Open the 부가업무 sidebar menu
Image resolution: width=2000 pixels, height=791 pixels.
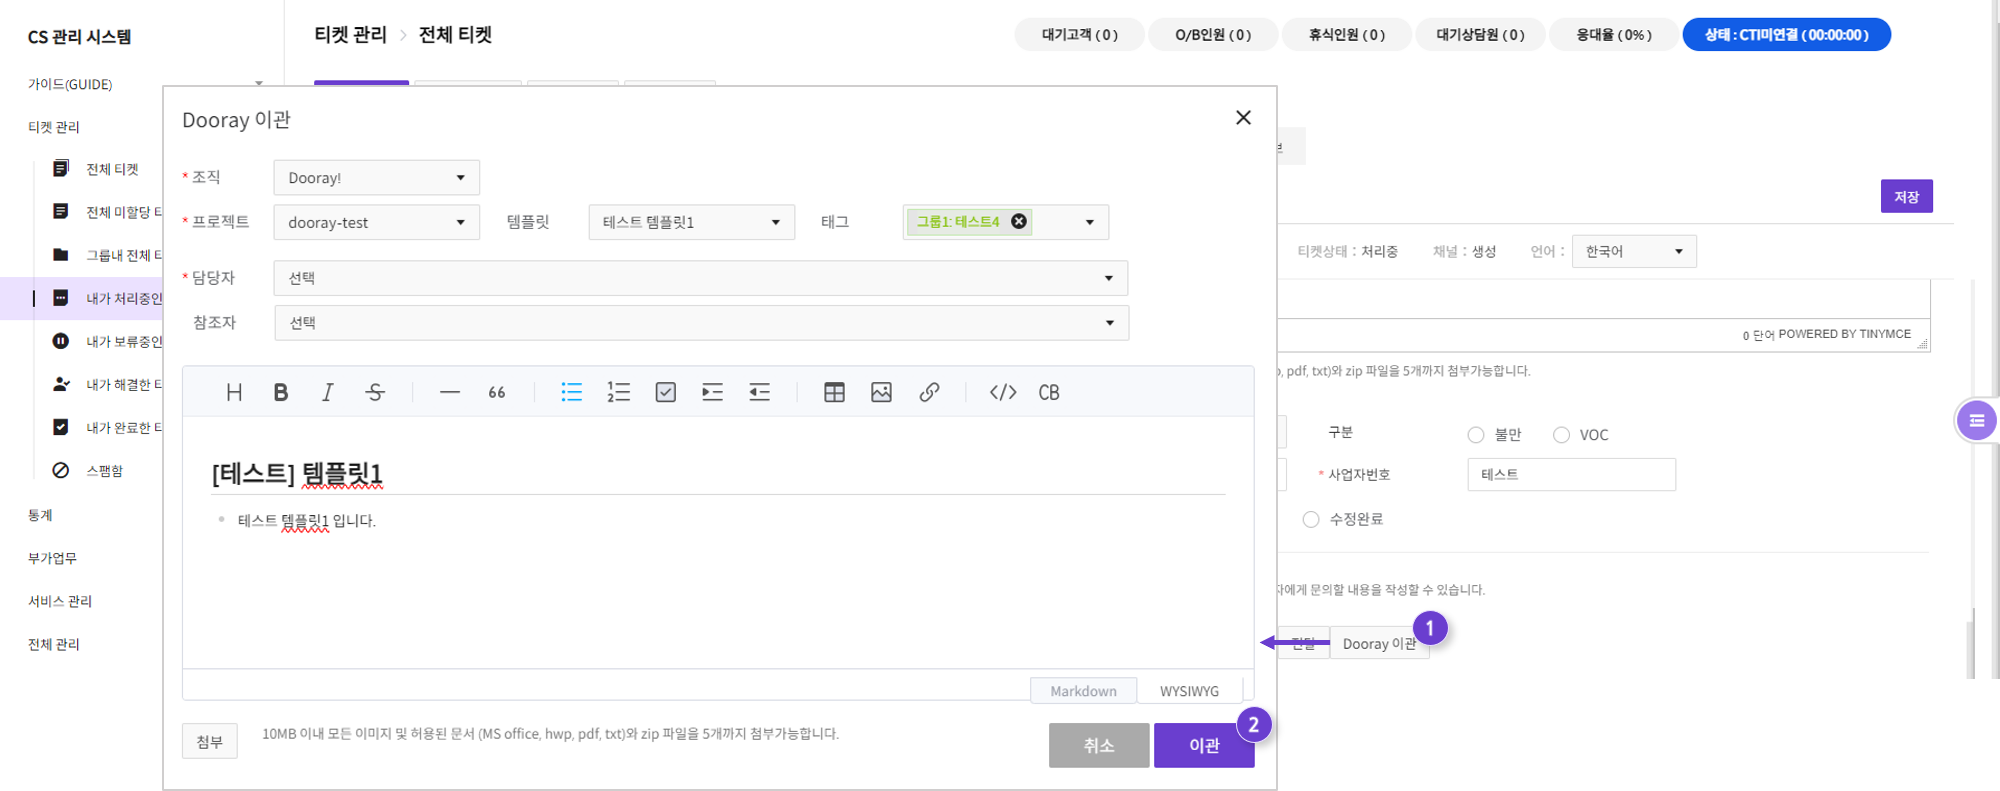coord(52,558)
